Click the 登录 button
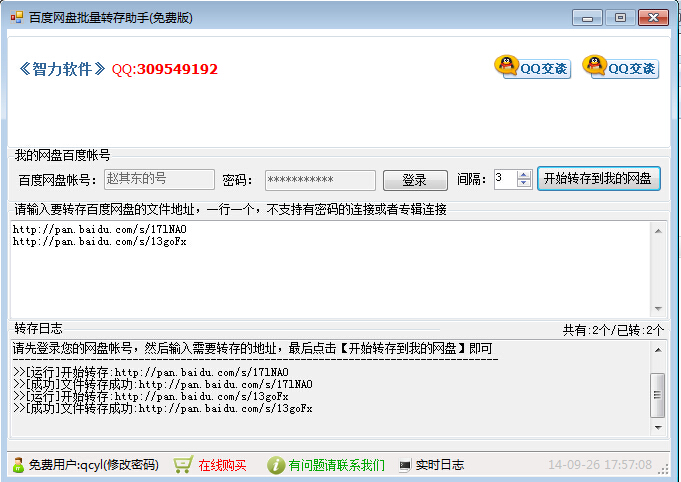681x482 pixels. (x=415, y=180)
